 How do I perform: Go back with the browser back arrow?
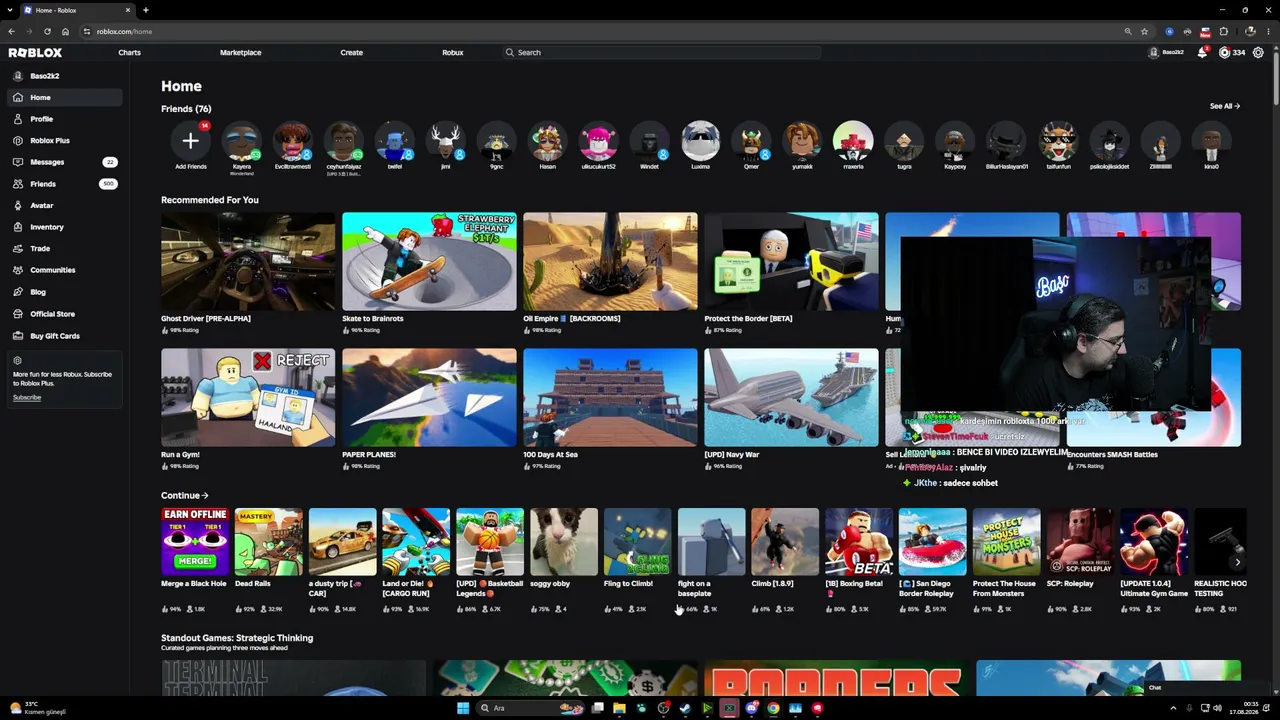tap(12, 31)
